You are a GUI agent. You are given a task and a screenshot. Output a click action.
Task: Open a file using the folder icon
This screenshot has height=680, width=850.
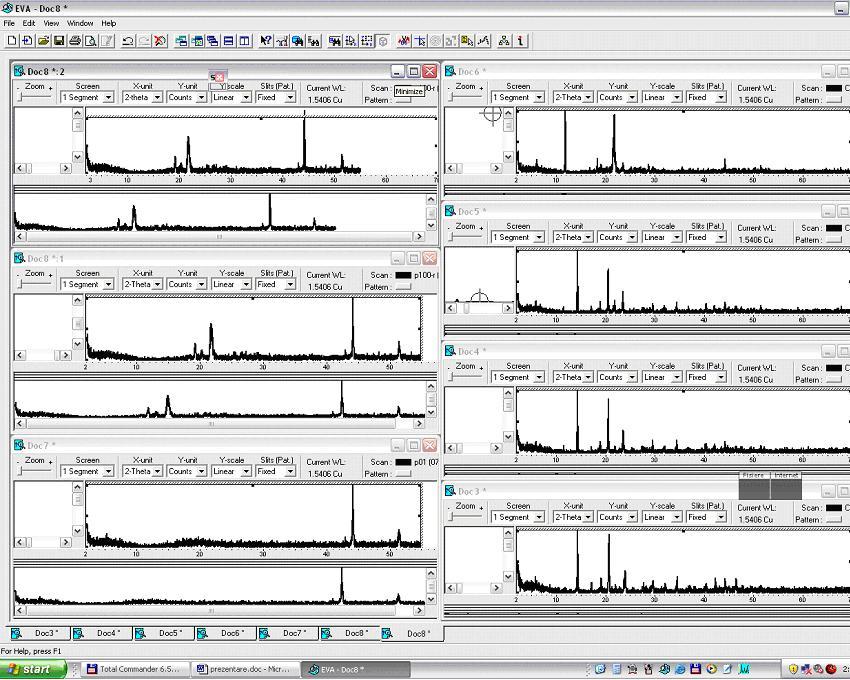click(x=43, y=41)
